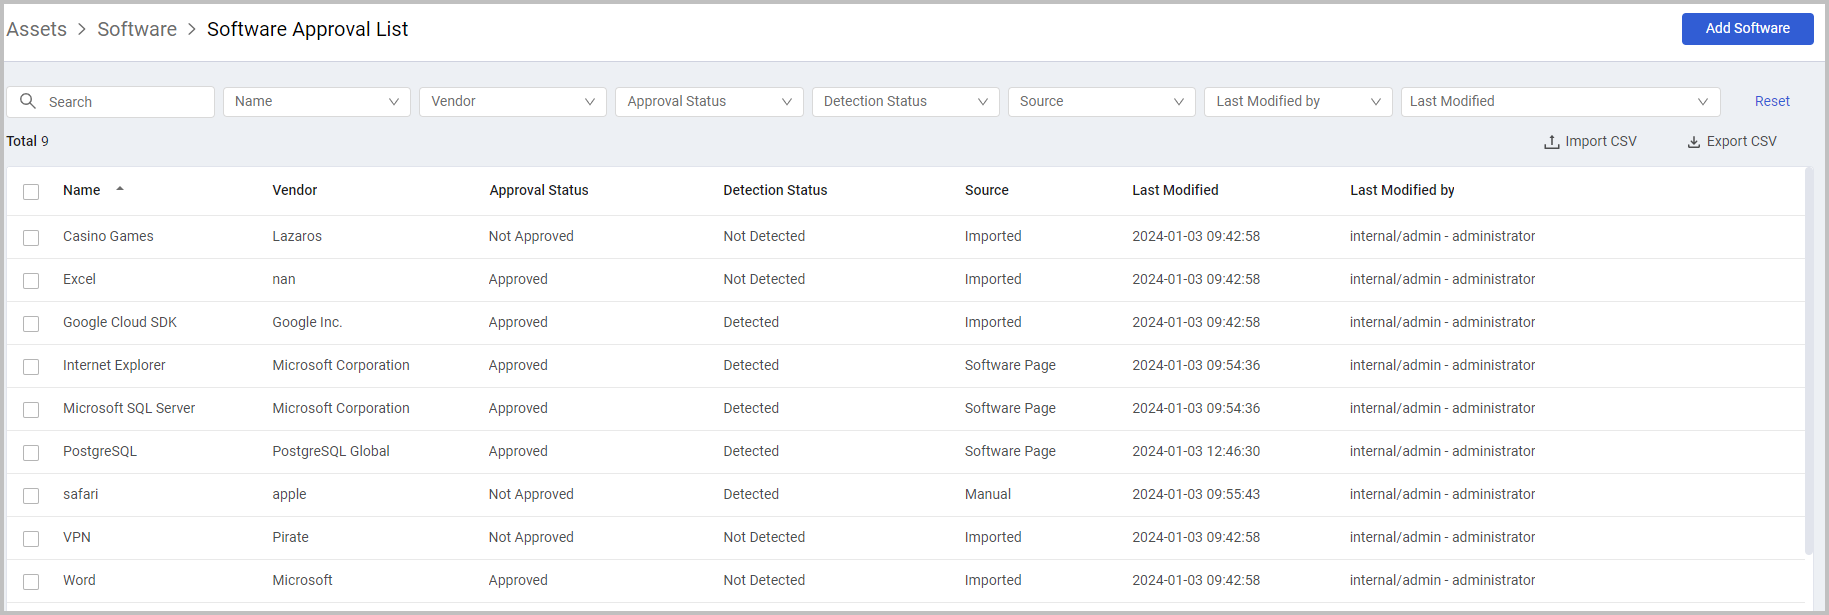Open the Name filter dropdown
This screenshot has width=1829, height=615.
(x=317, y=101)
